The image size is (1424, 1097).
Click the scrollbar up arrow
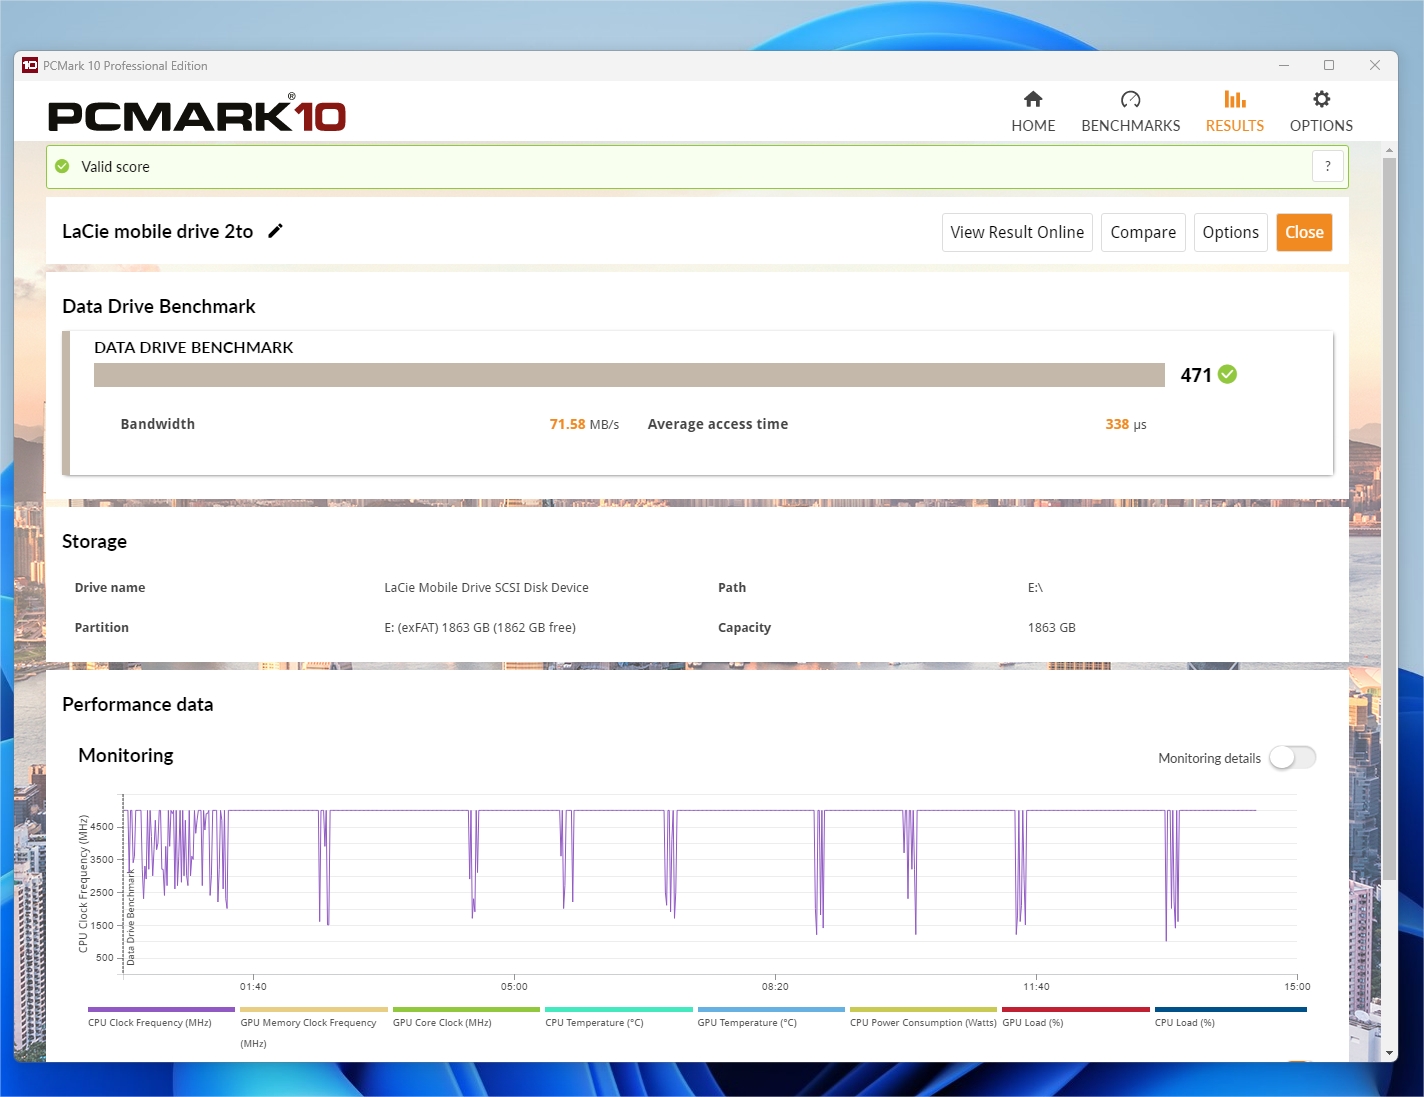(x=1389, y=151)
